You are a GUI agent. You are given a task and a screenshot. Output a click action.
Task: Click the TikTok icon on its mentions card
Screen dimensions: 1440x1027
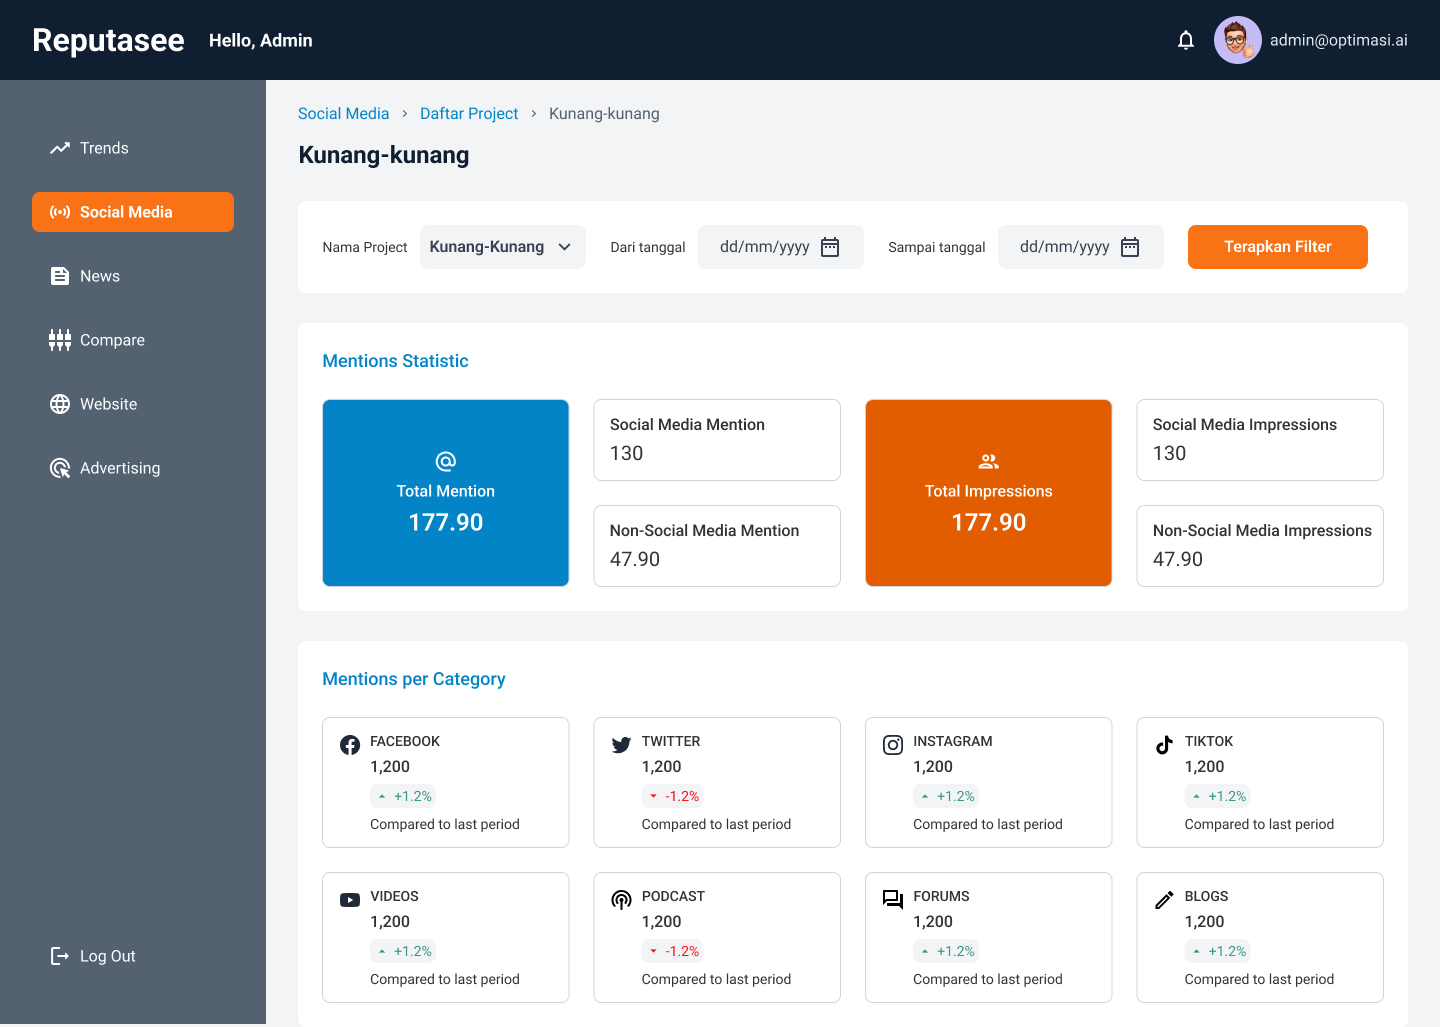pos(1164,744)
